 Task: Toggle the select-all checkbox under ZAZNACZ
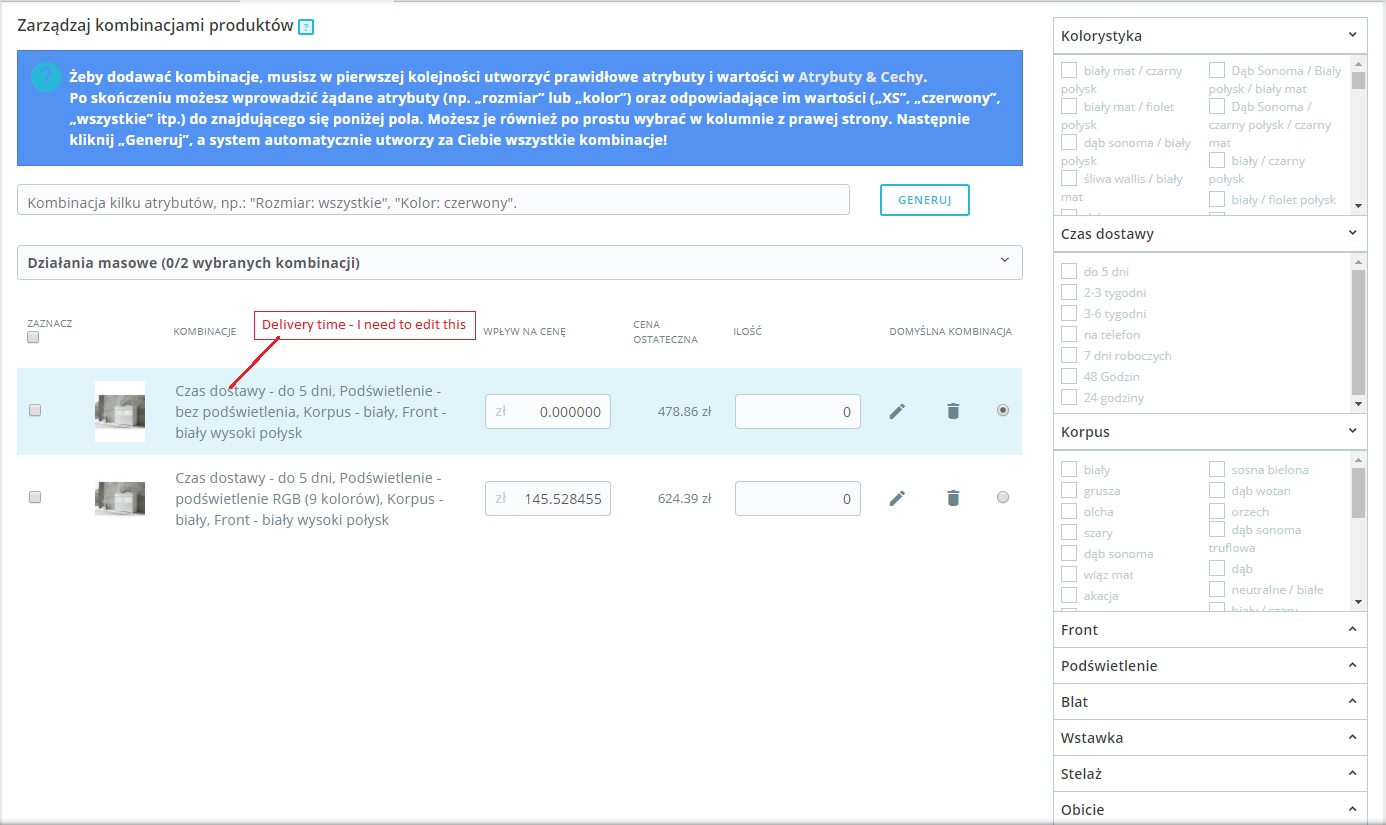tap(33, 338)
